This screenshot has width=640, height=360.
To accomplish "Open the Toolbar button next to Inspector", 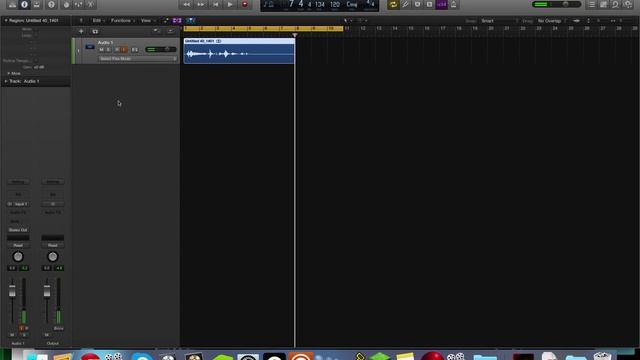I will [37, 4].
